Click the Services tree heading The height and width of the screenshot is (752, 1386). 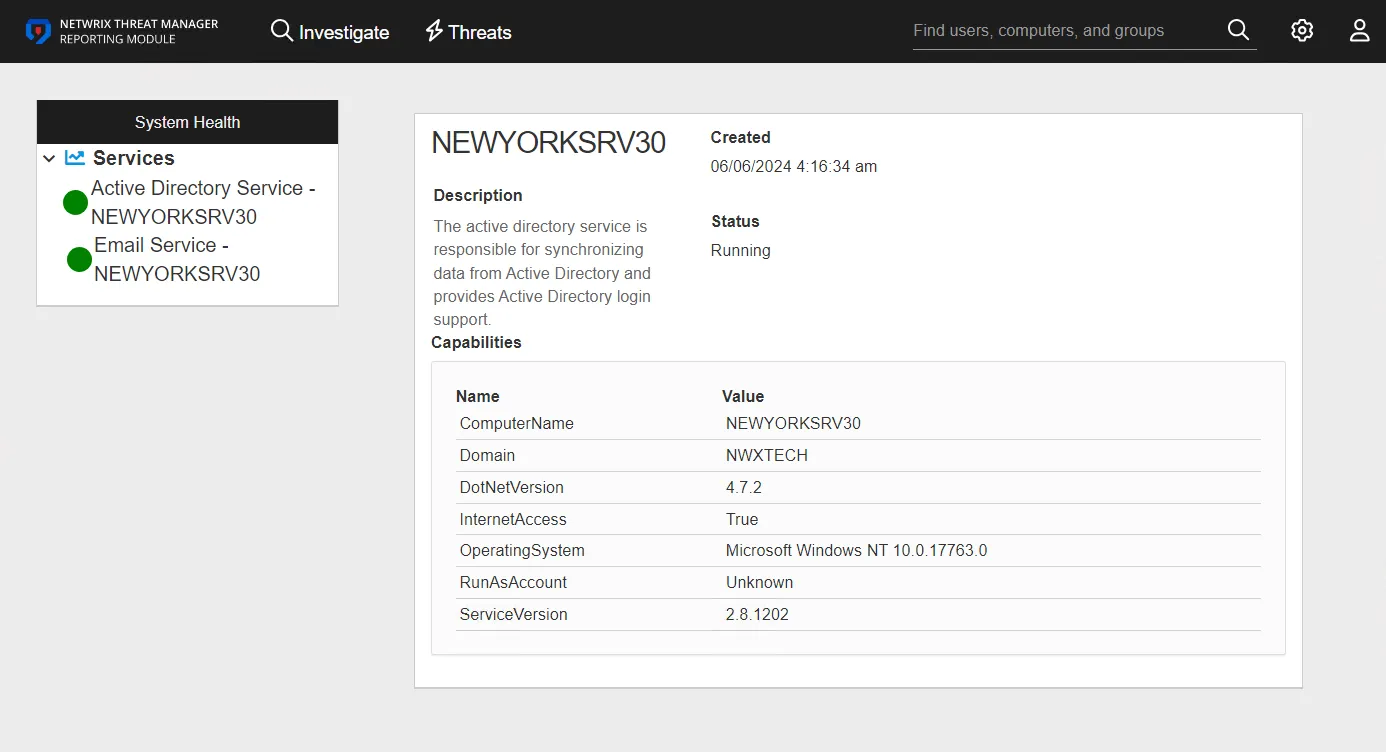(x=134, y=158)
